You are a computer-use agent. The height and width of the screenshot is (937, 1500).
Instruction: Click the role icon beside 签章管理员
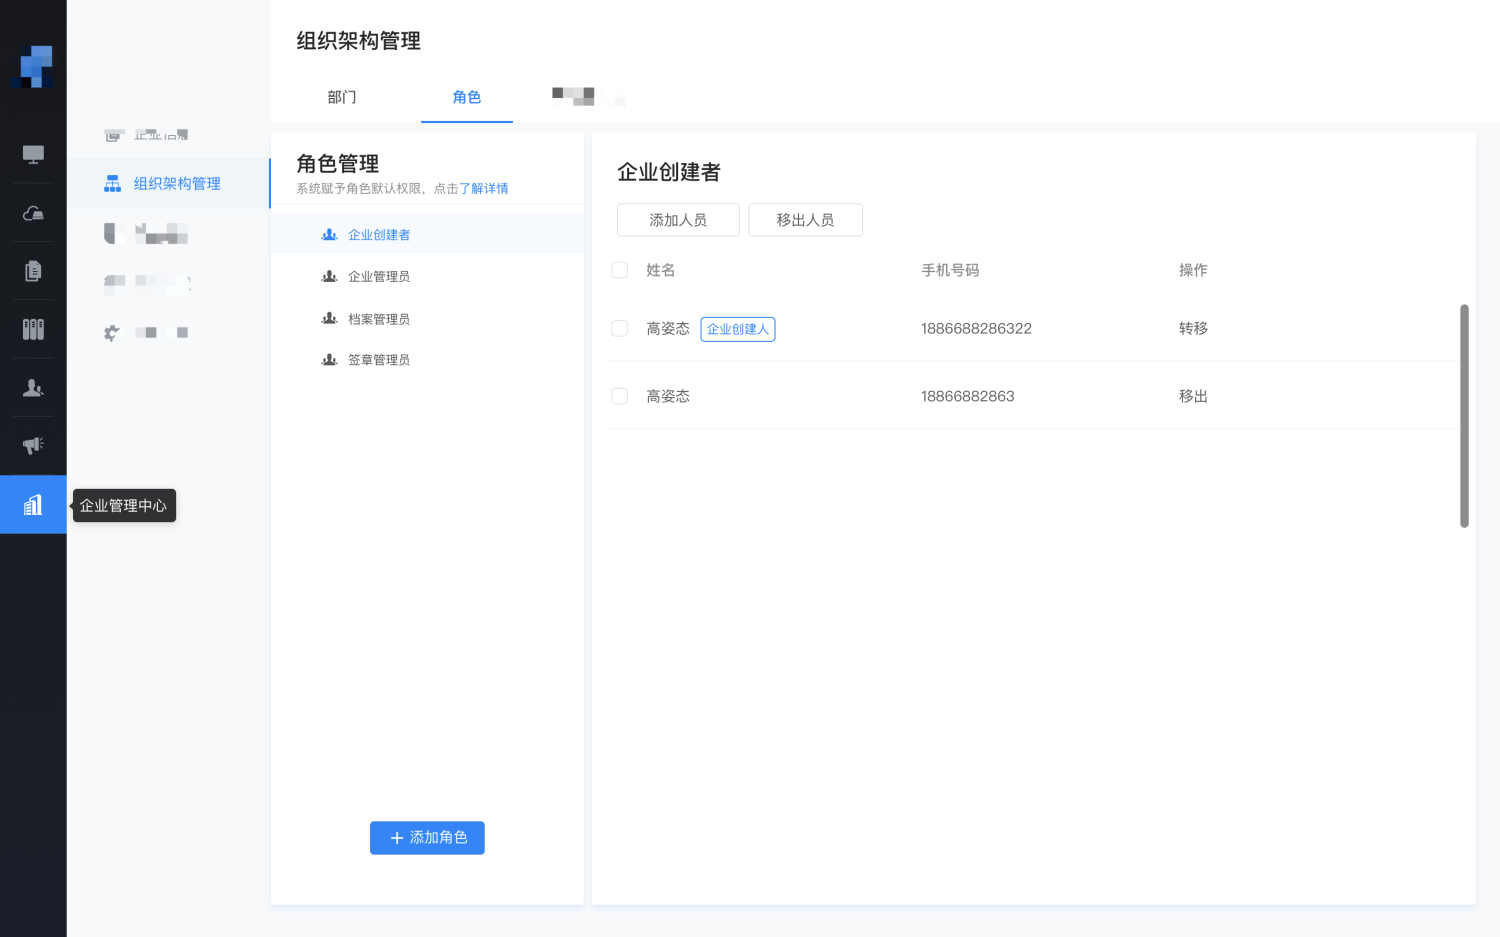pos(329,359)
